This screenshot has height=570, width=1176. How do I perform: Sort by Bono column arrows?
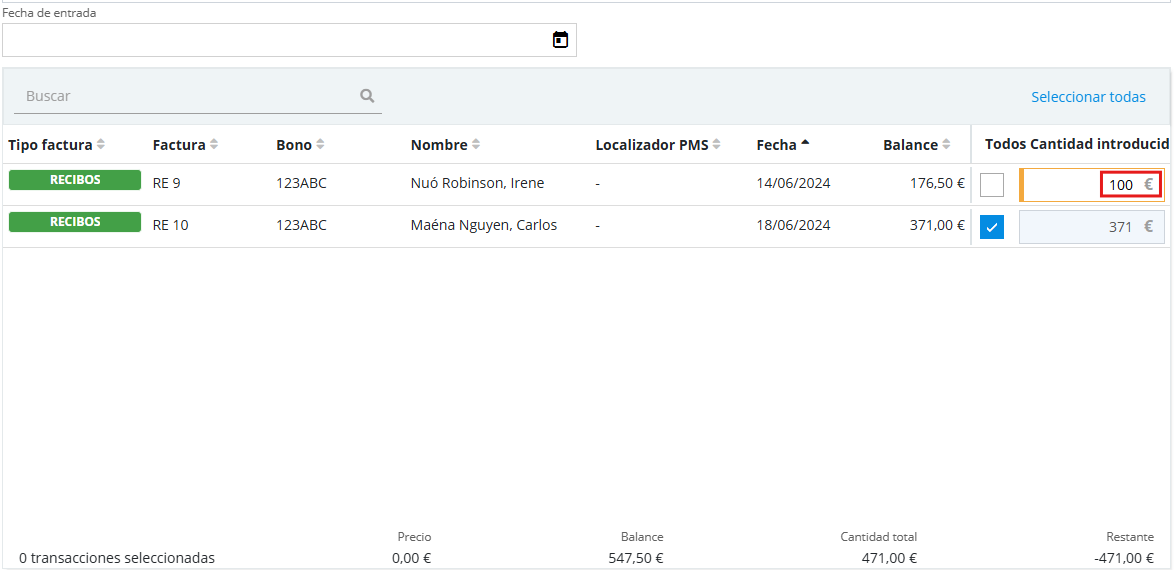coord(320,145)
